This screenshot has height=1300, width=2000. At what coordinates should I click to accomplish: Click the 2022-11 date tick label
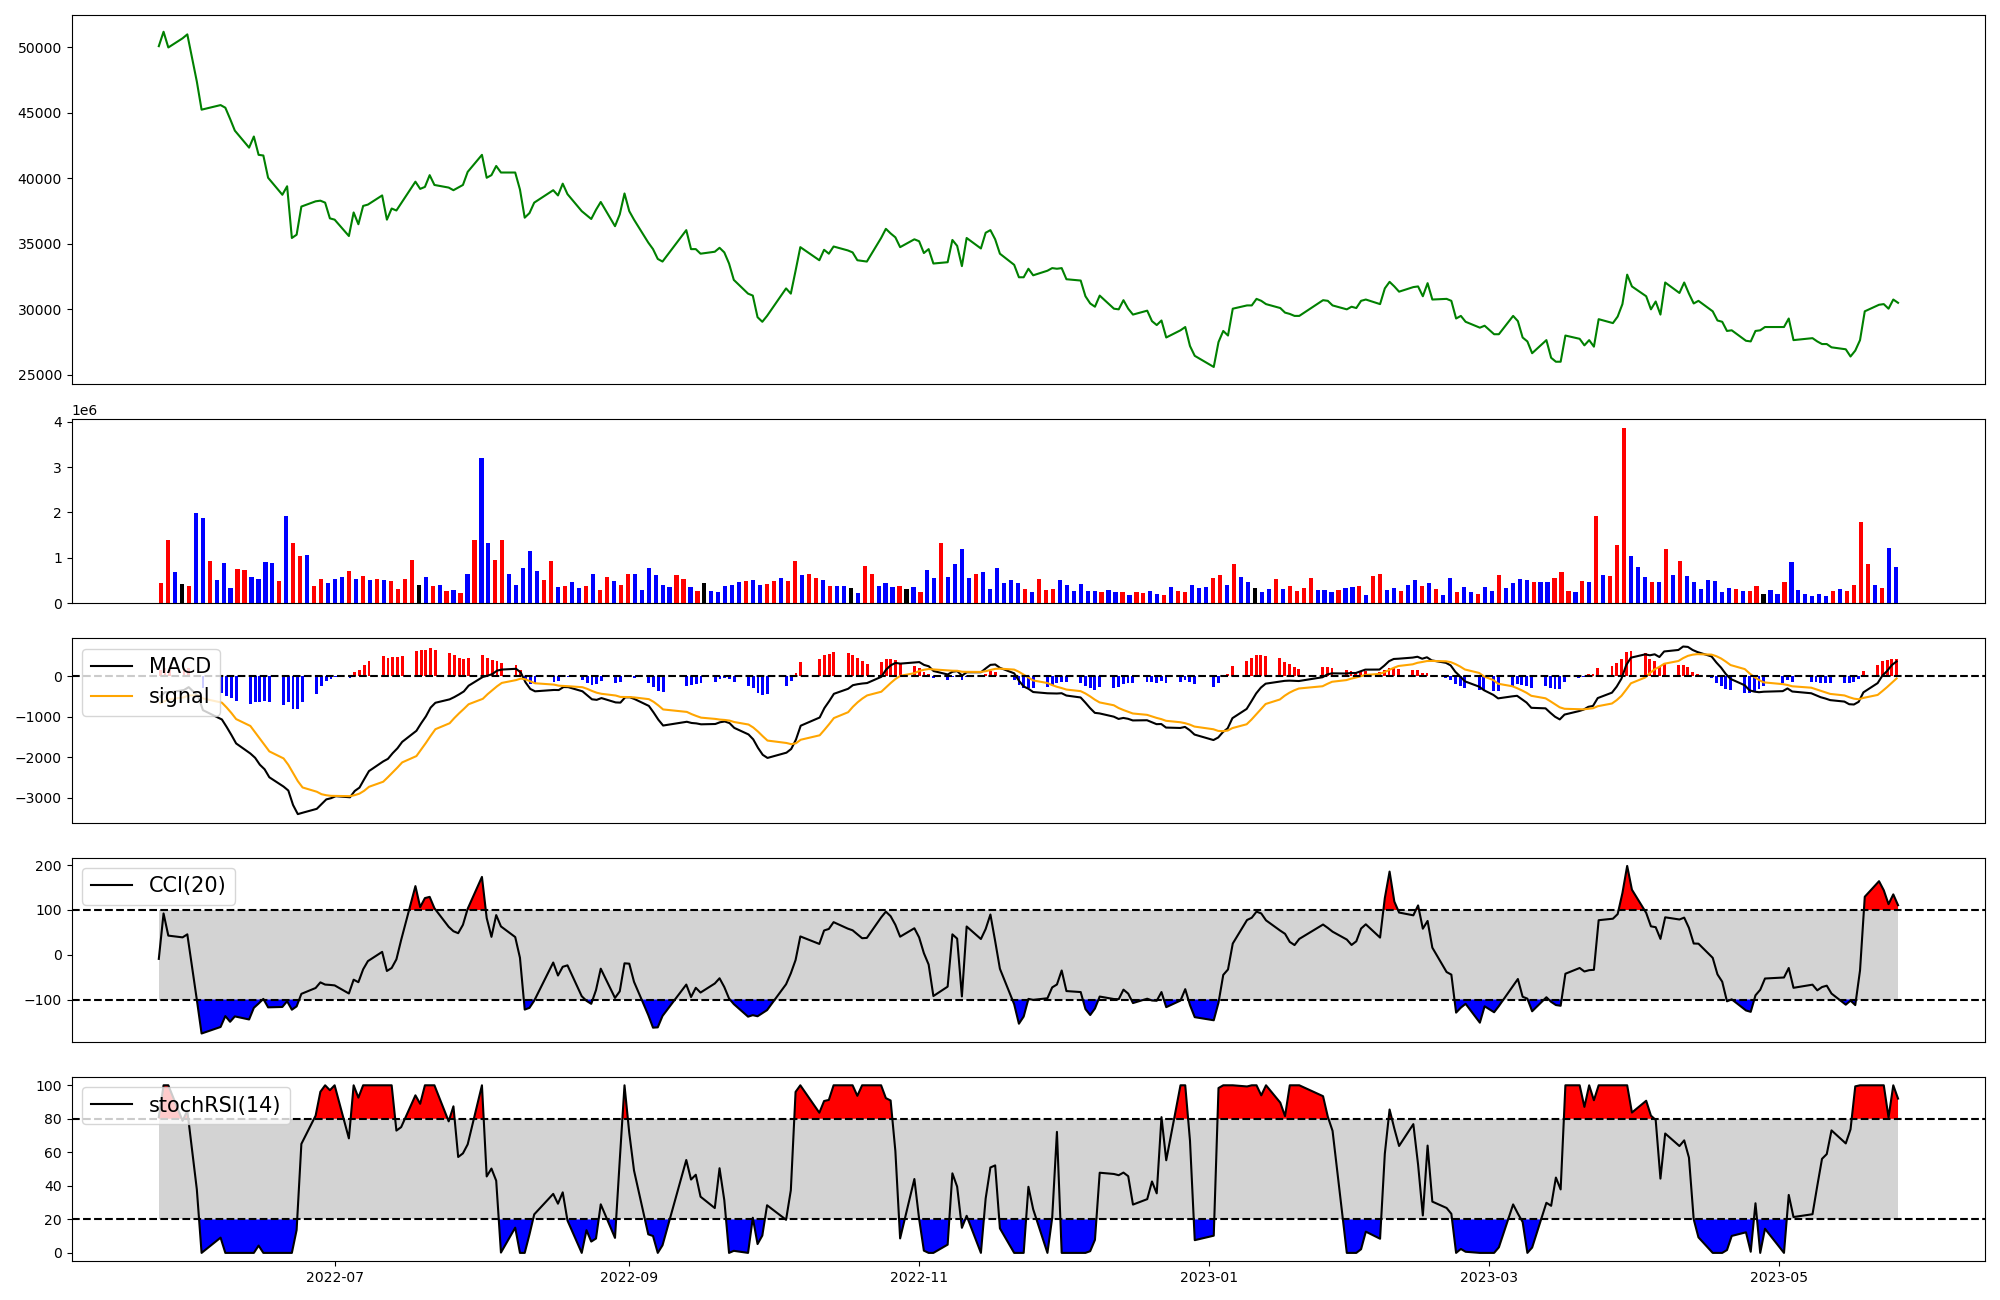919,1277
